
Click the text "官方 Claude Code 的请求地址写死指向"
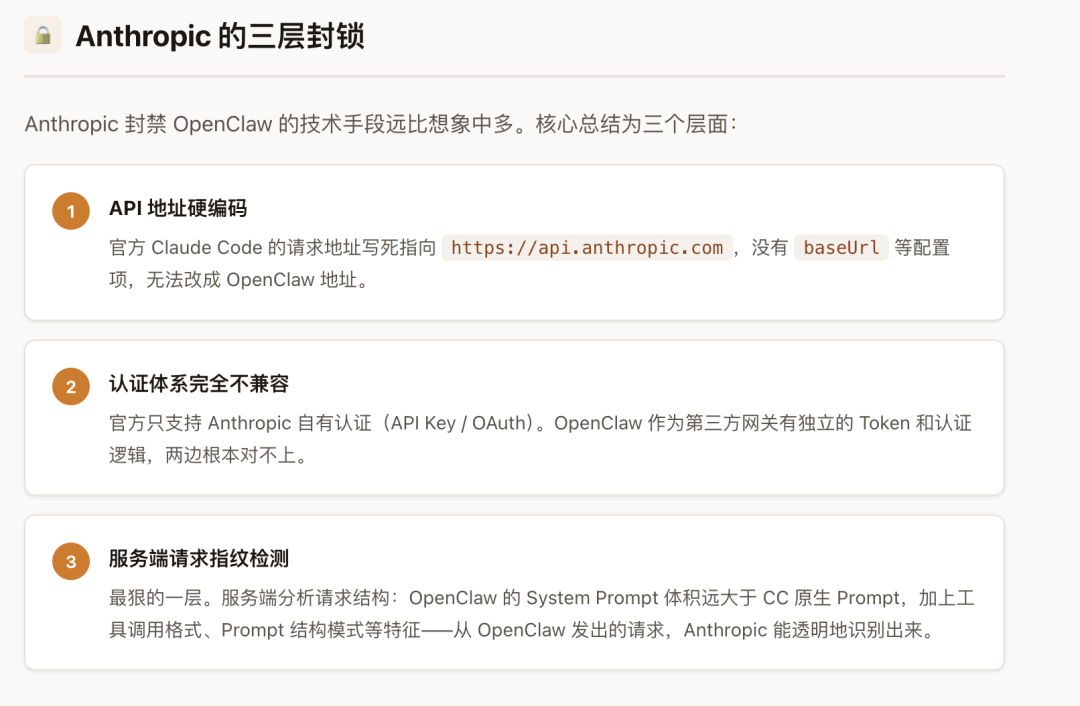(x=272, y=248)
